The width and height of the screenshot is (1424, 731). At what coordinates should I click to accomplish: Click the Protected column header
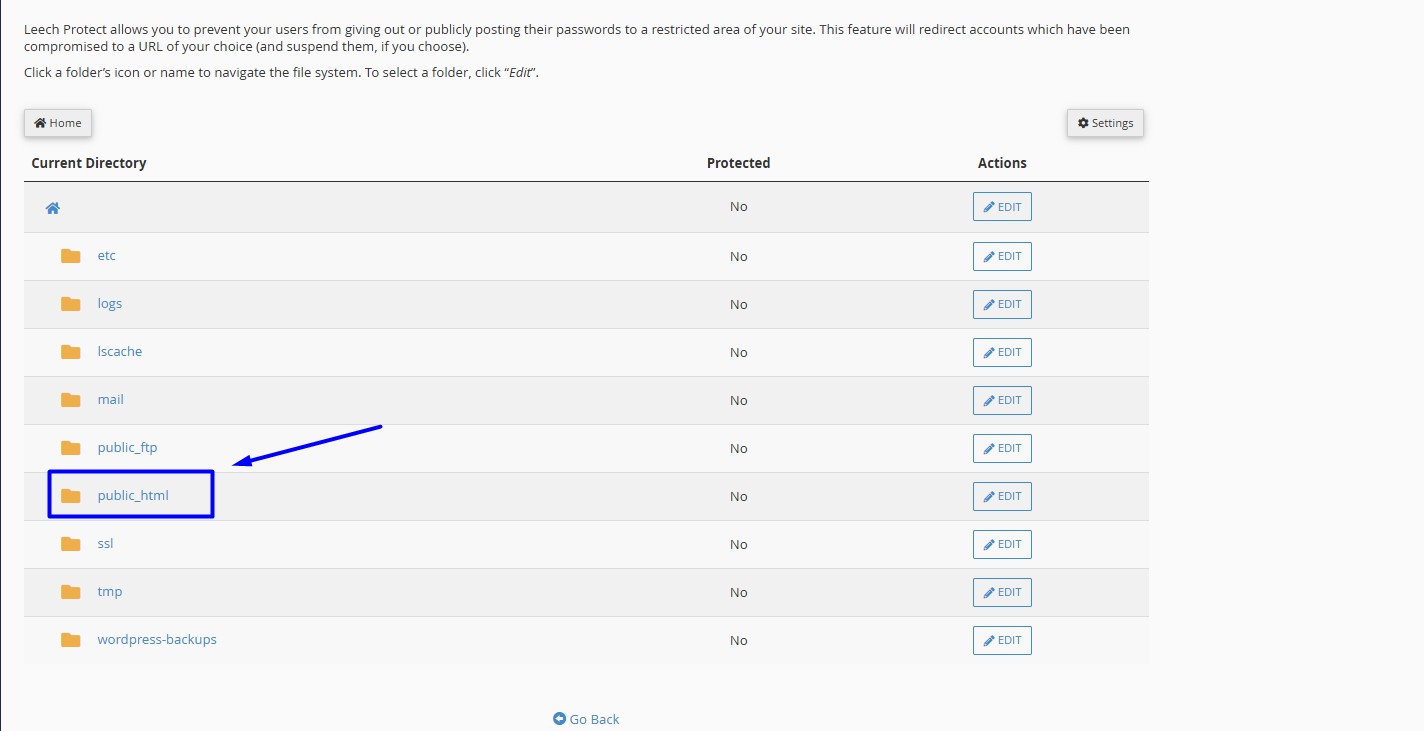tap(738, 163)
